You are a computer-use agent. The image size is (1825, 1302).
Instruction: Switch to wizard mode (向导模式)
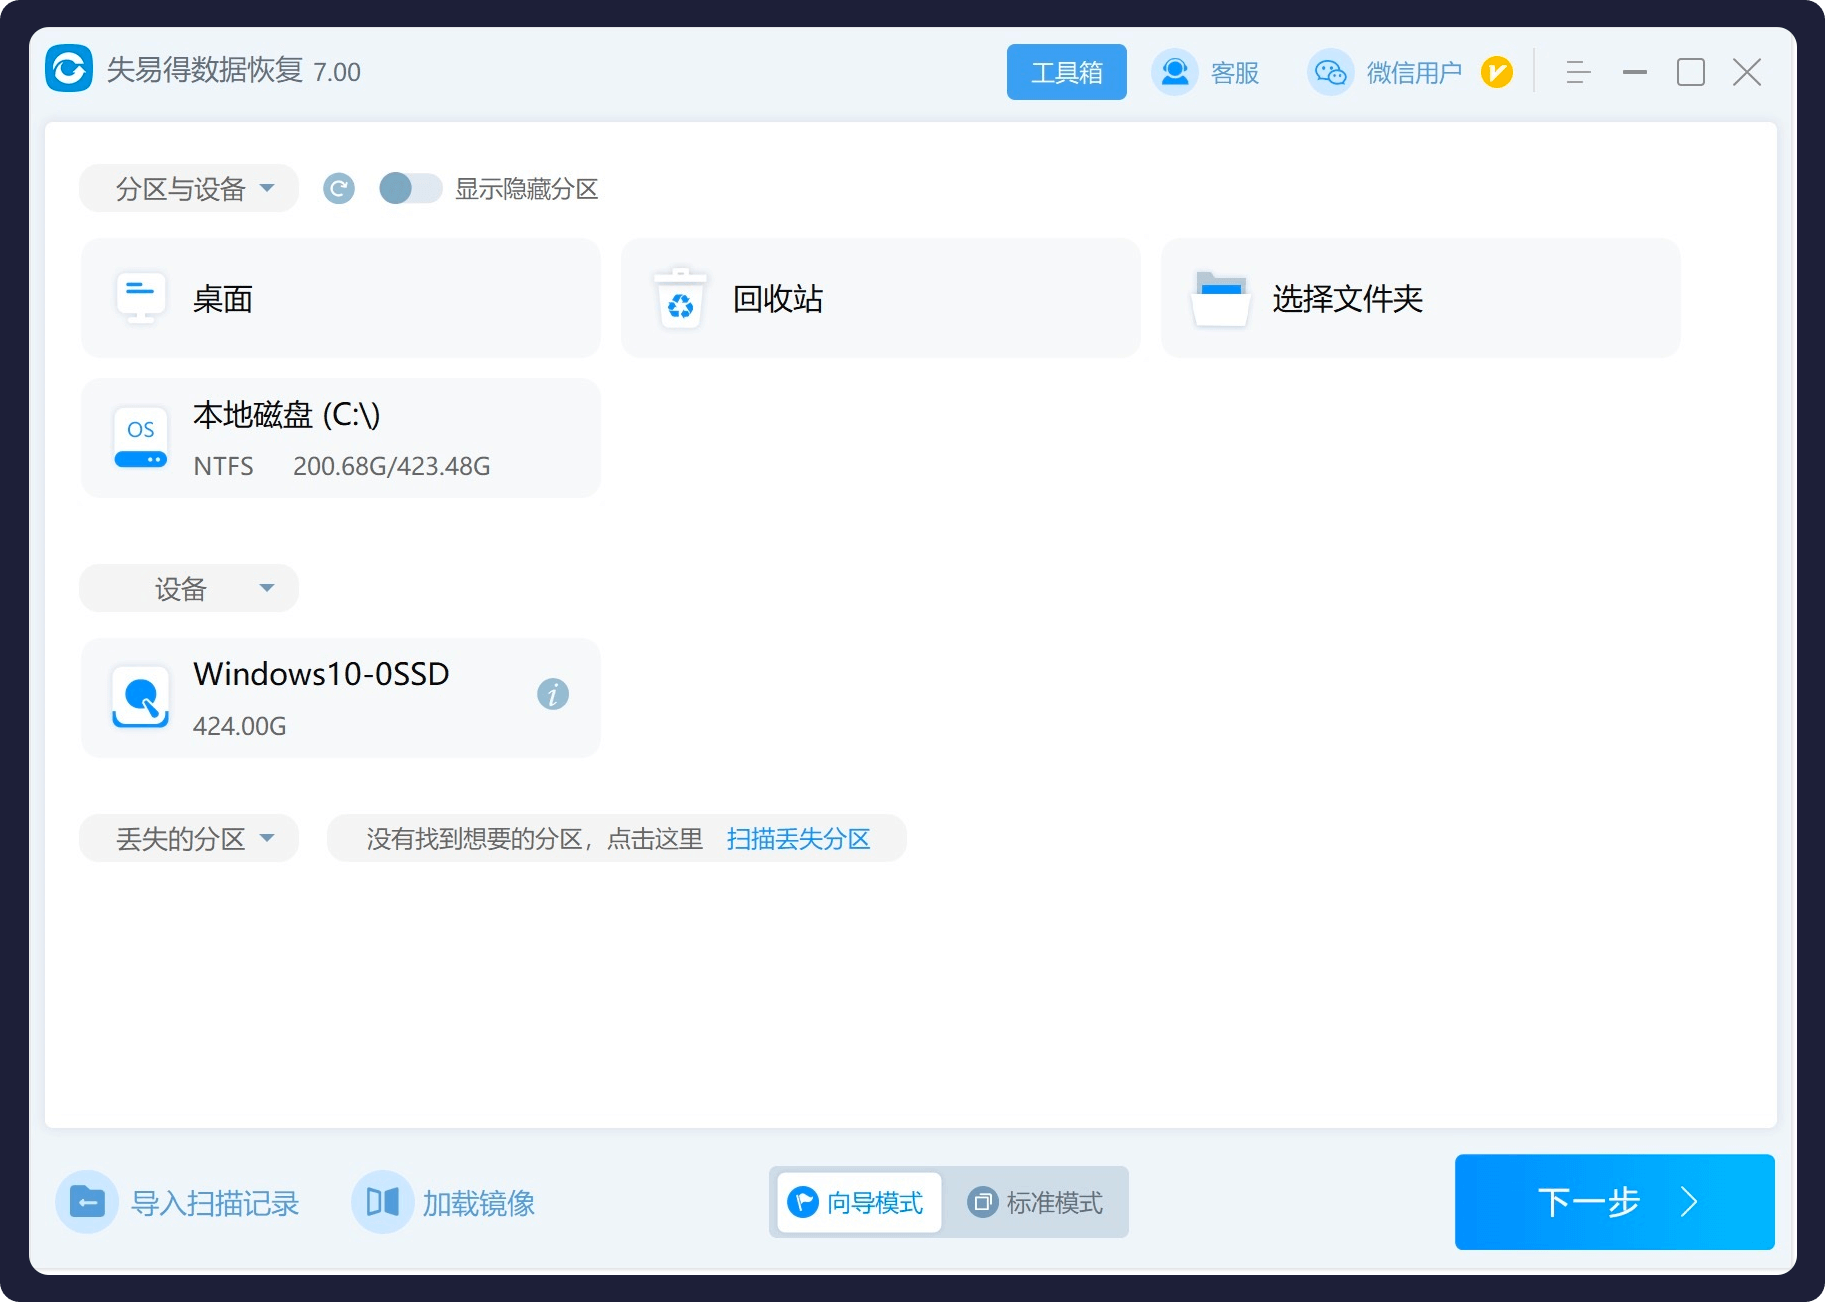(x=858, y=1202)
